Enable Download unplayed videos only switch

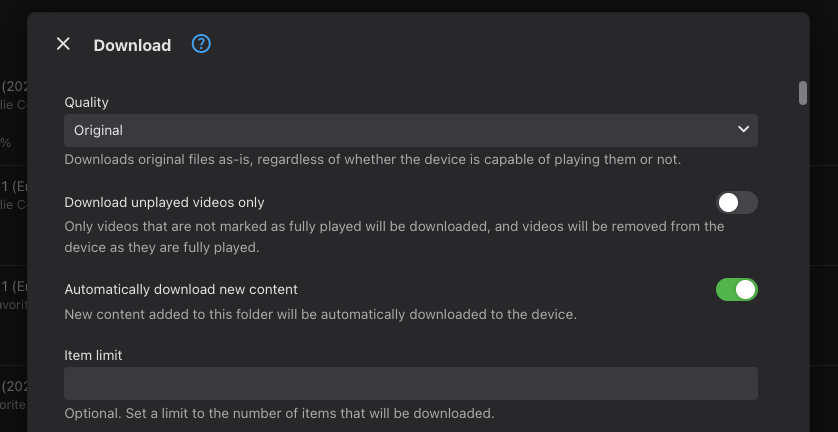pos(737,203)
